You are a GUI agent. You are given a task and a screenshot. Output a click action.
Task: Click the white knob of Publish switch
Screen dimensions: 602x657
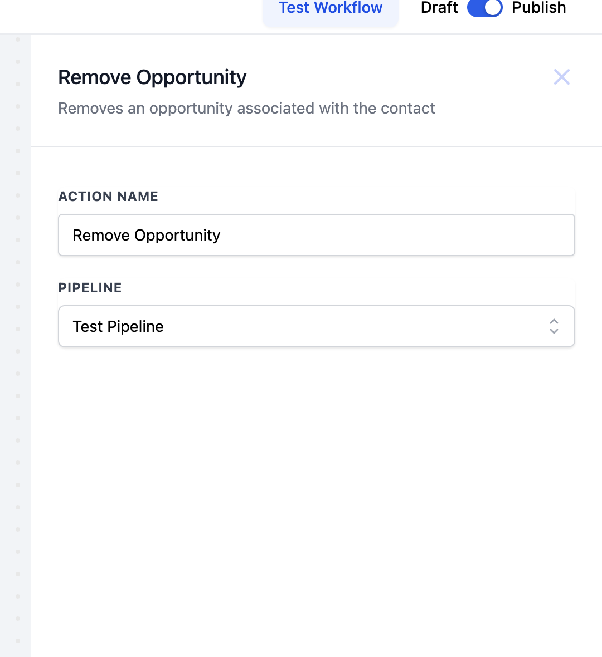[x=493, y=8]
